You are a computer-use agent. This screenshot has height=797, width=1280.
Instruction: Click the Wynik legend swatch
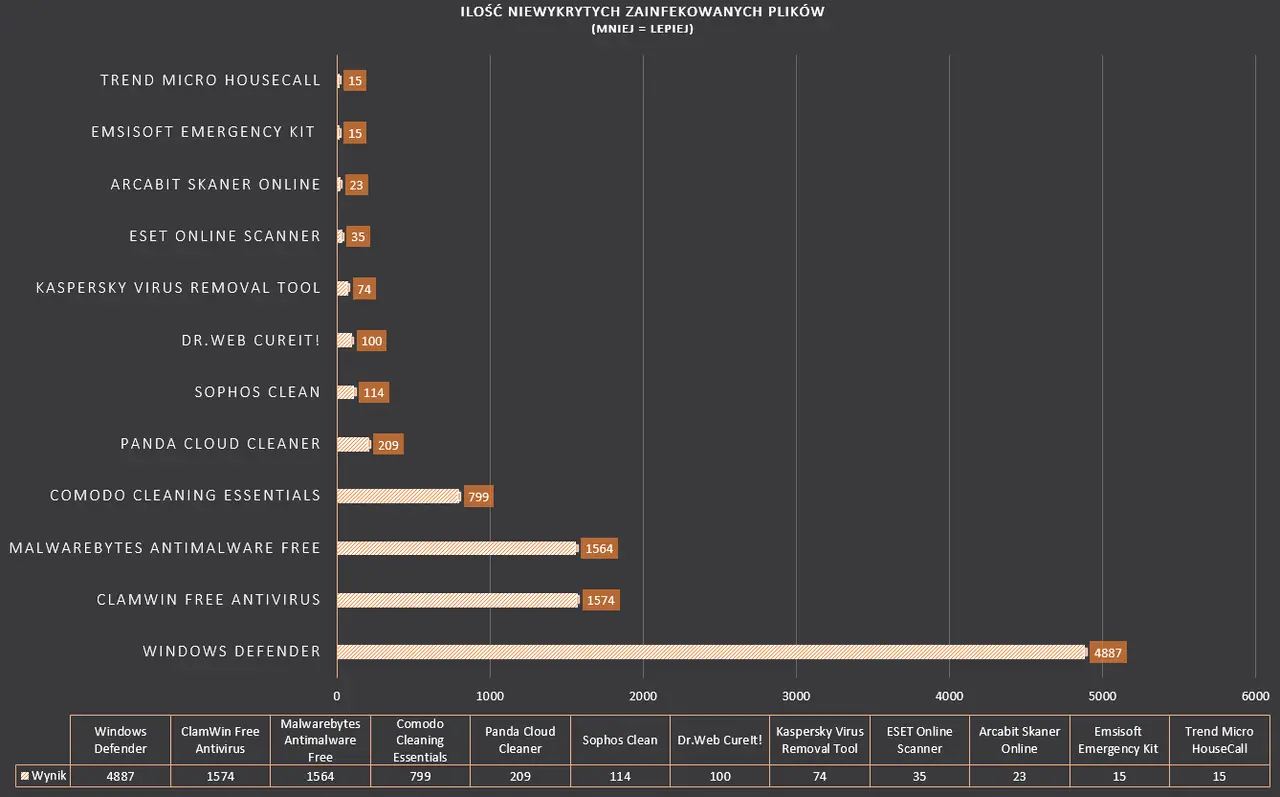(x=24, y=776)
